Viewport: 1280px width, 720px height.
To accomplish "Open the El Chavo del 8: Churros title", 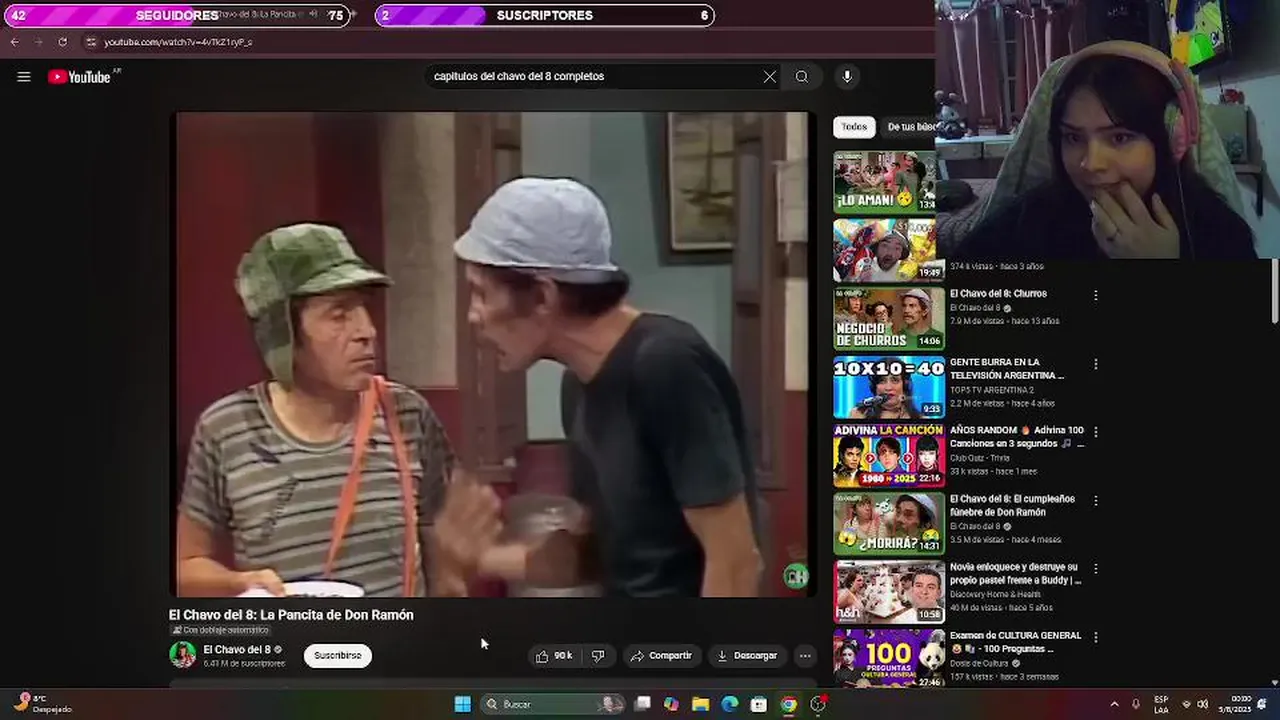I will tap(998, 294).
